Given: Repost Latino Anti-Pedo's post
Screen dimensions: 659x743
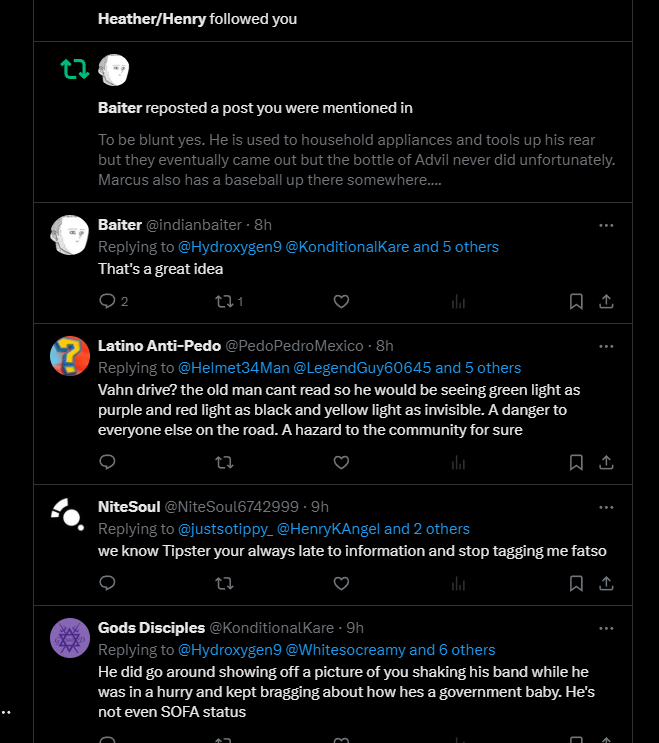Looking at the screenshot, I should click(224, 462).
